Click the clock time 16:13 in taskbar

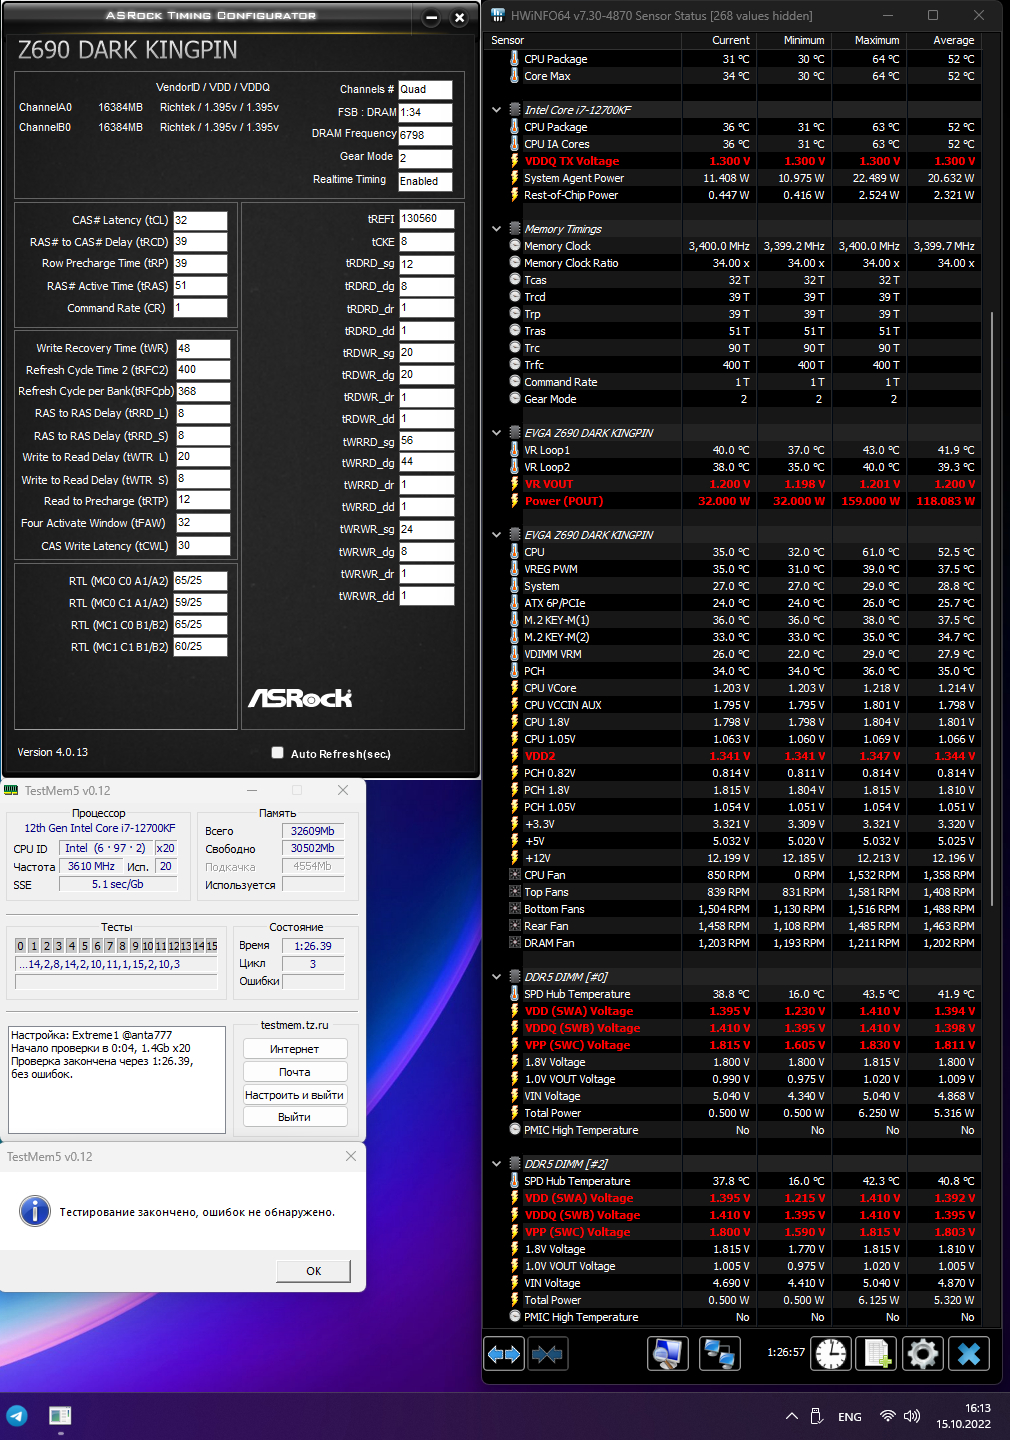[x=977, y=1408]
